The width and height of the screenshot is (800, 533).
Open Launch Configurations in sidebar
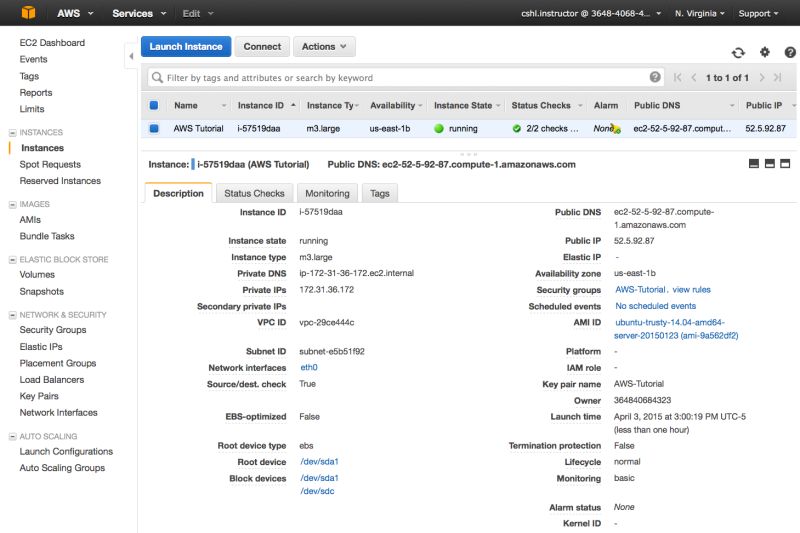pos(66,452)
